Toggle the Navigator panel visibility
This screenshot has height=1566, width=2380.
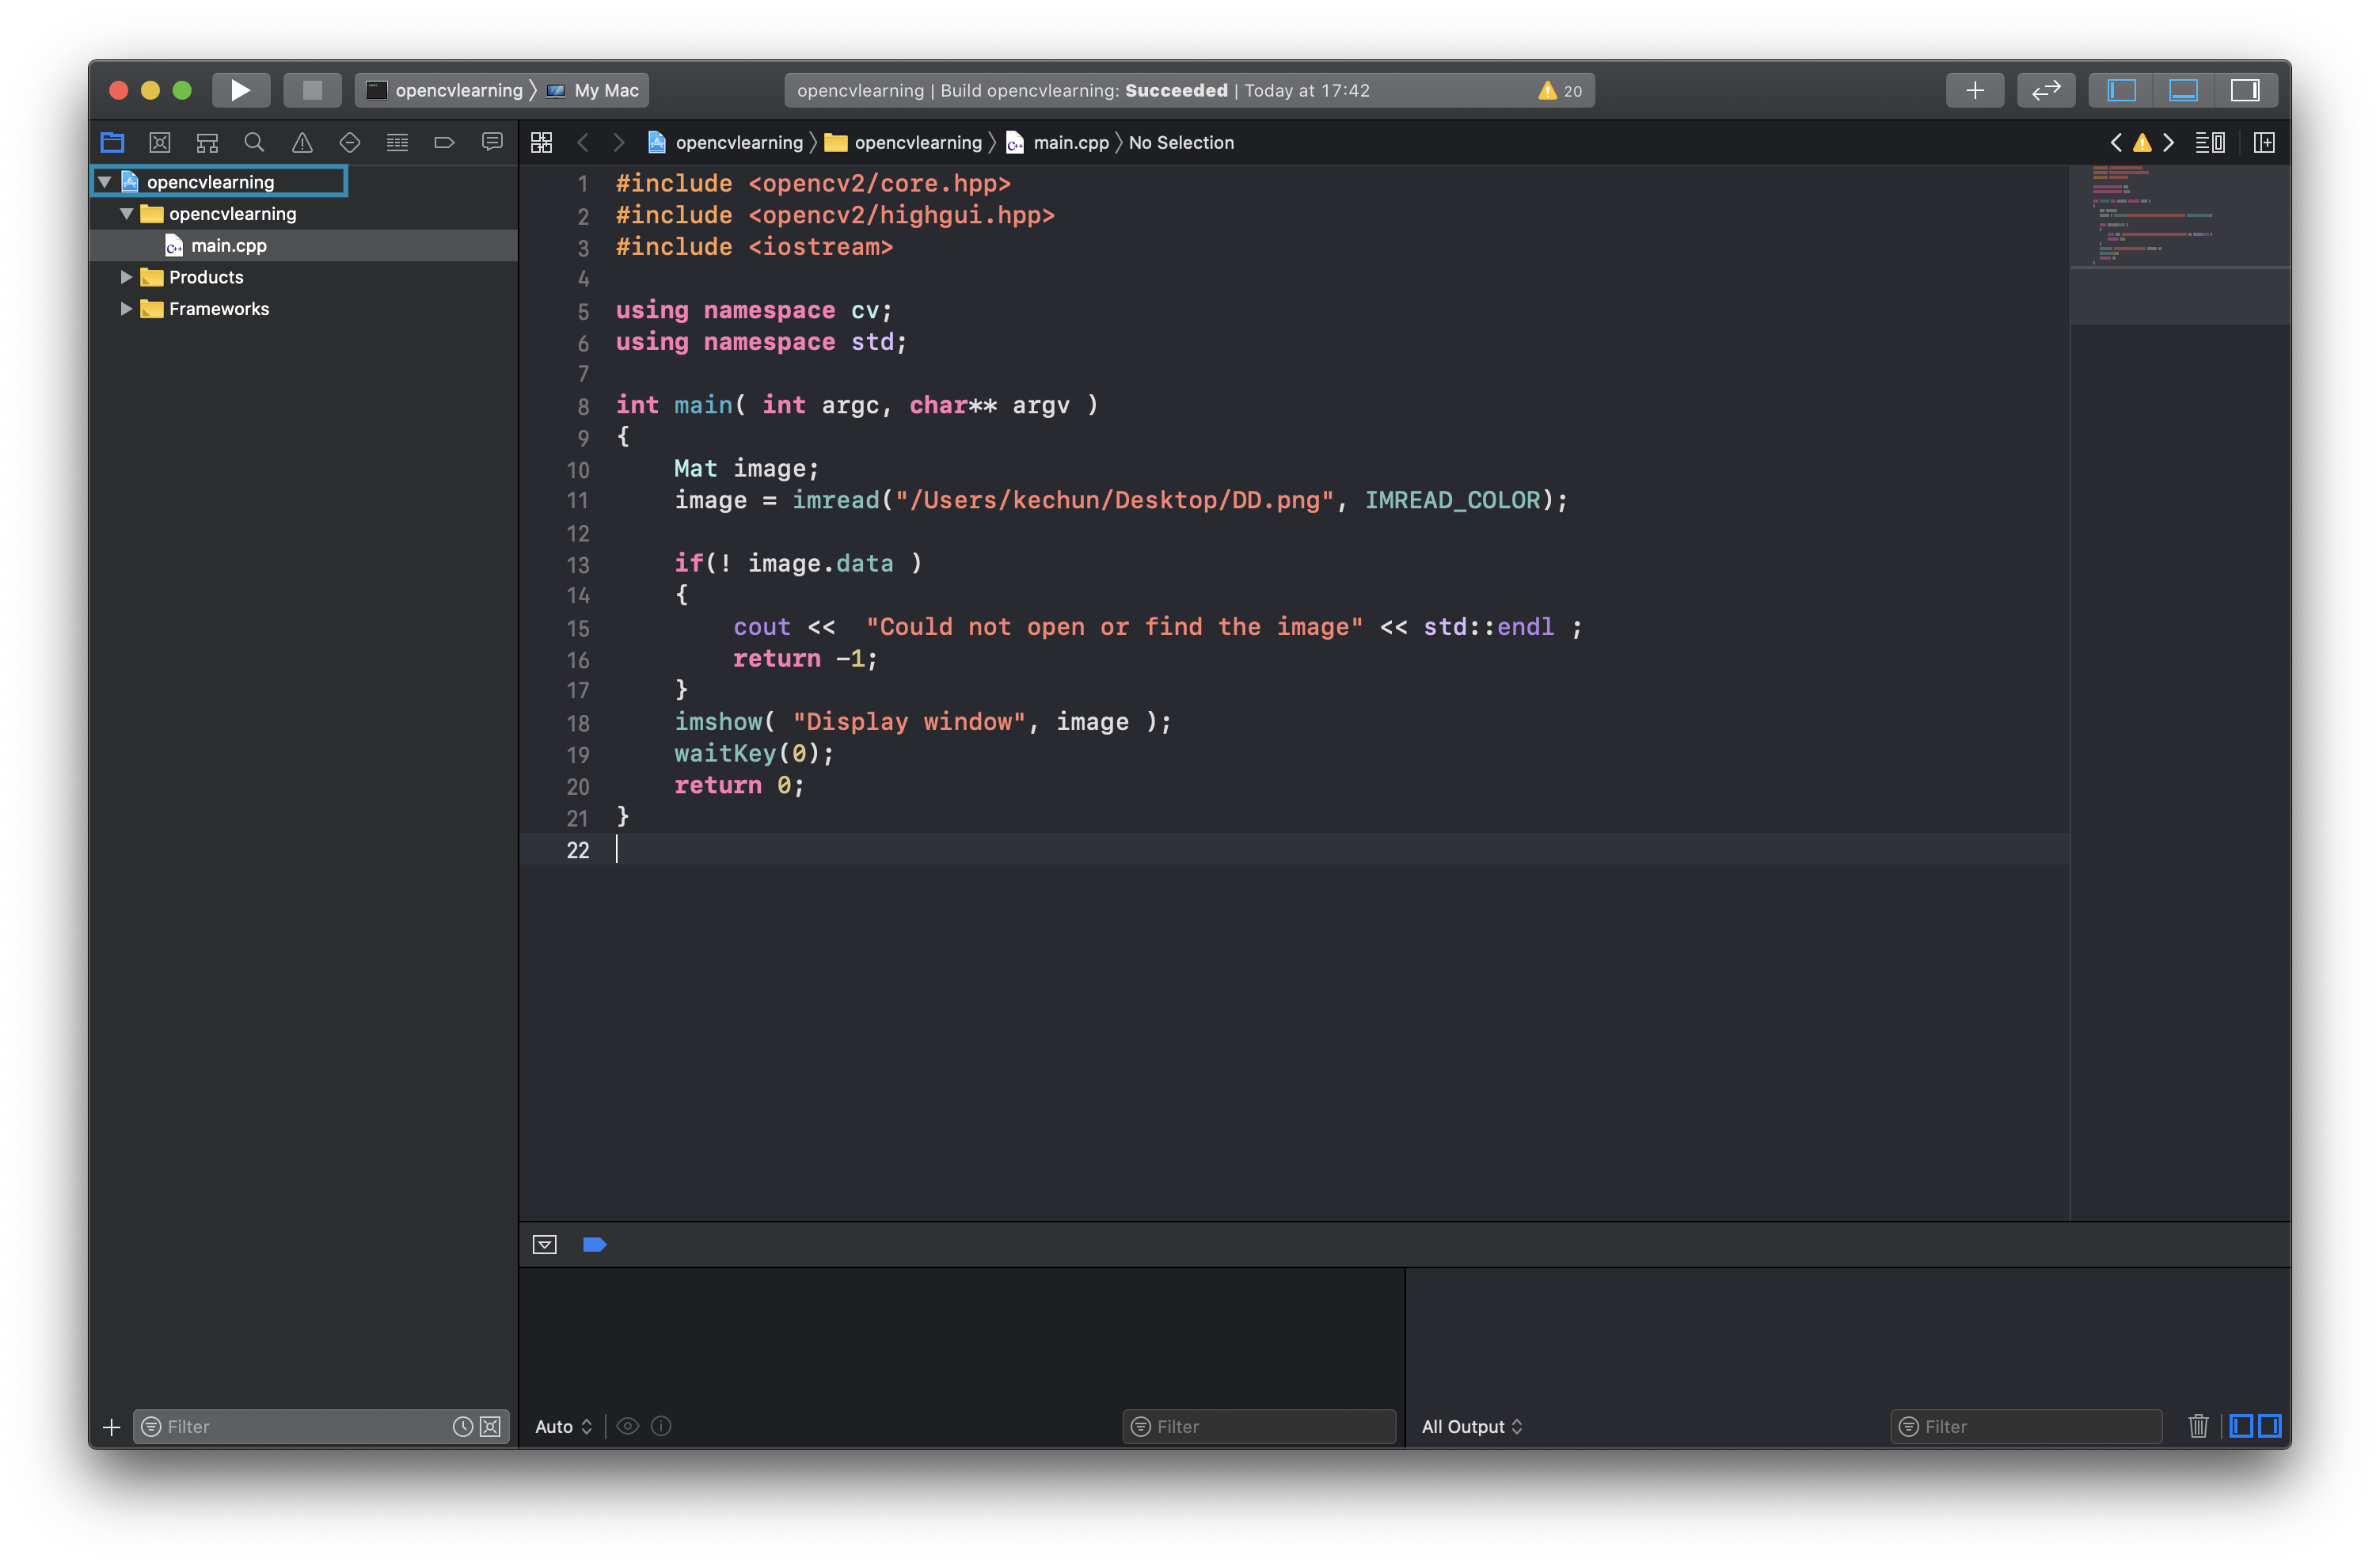[x=2123, y=90]
